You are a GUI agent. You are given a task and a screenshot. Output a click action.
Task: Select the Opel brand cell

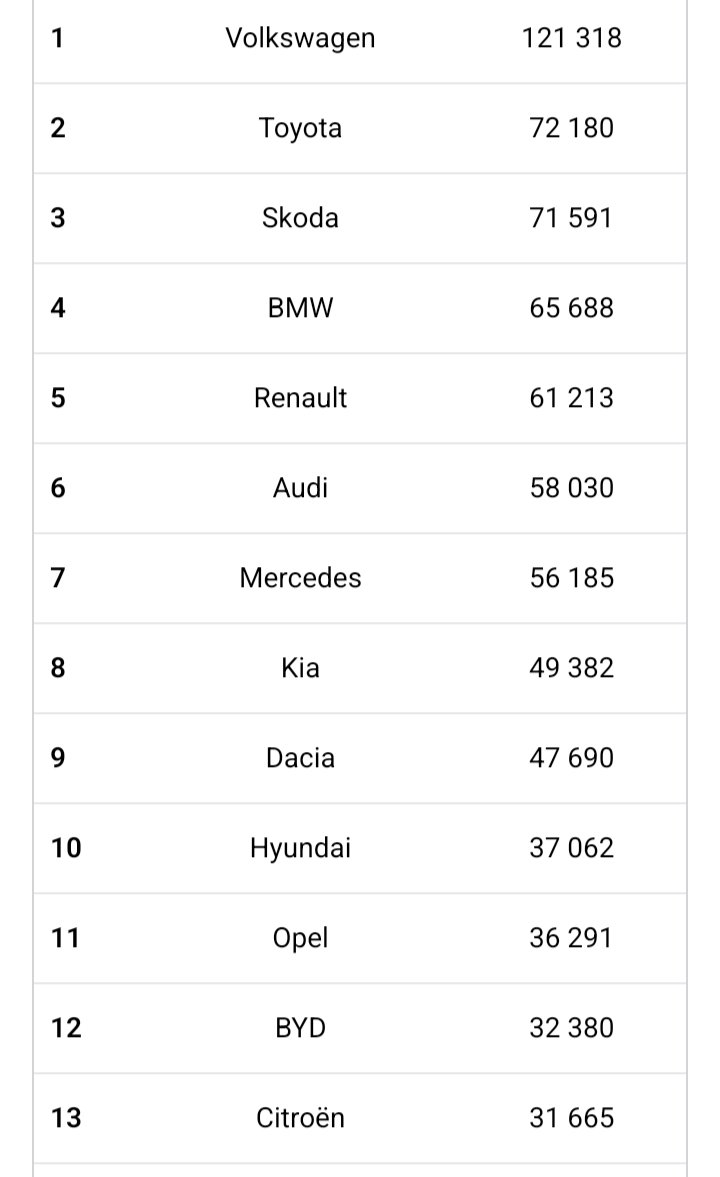click(x=300, y=938)
